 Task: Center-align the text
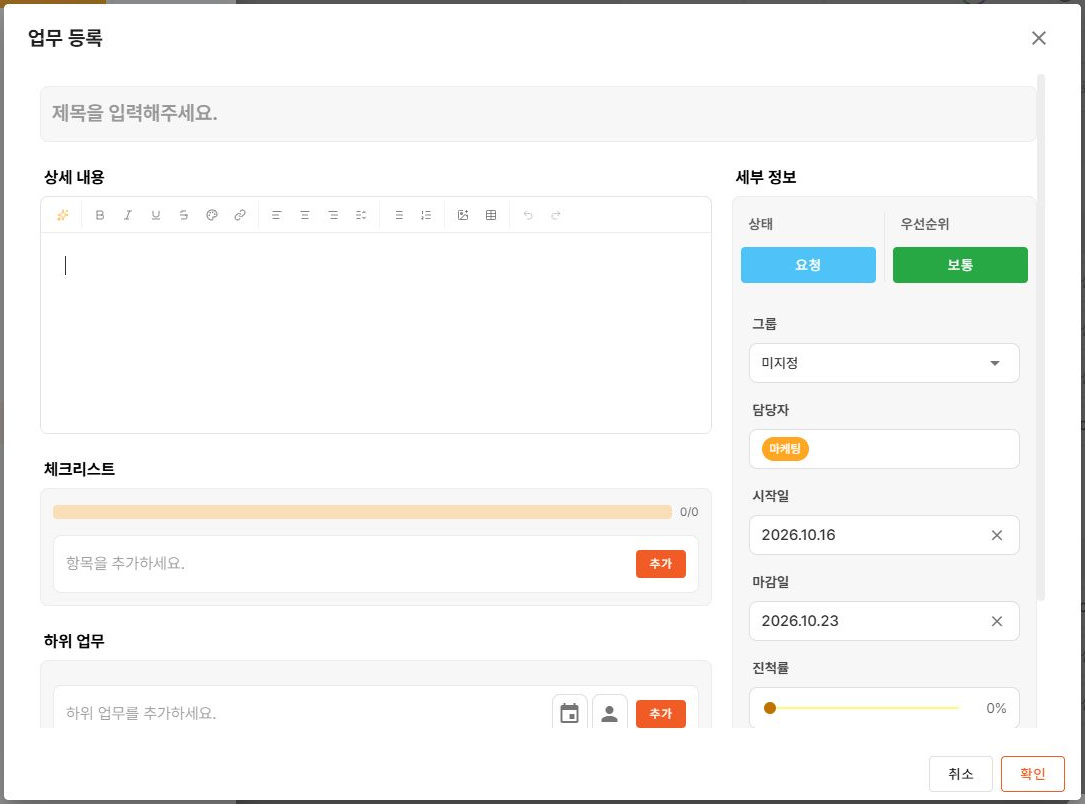click(x=304, y=215)
